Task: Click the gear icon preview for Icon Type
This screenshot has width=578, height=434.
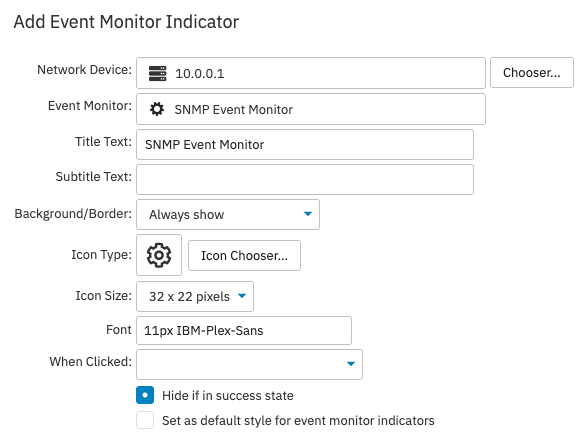Action: [x=159, y=255]
